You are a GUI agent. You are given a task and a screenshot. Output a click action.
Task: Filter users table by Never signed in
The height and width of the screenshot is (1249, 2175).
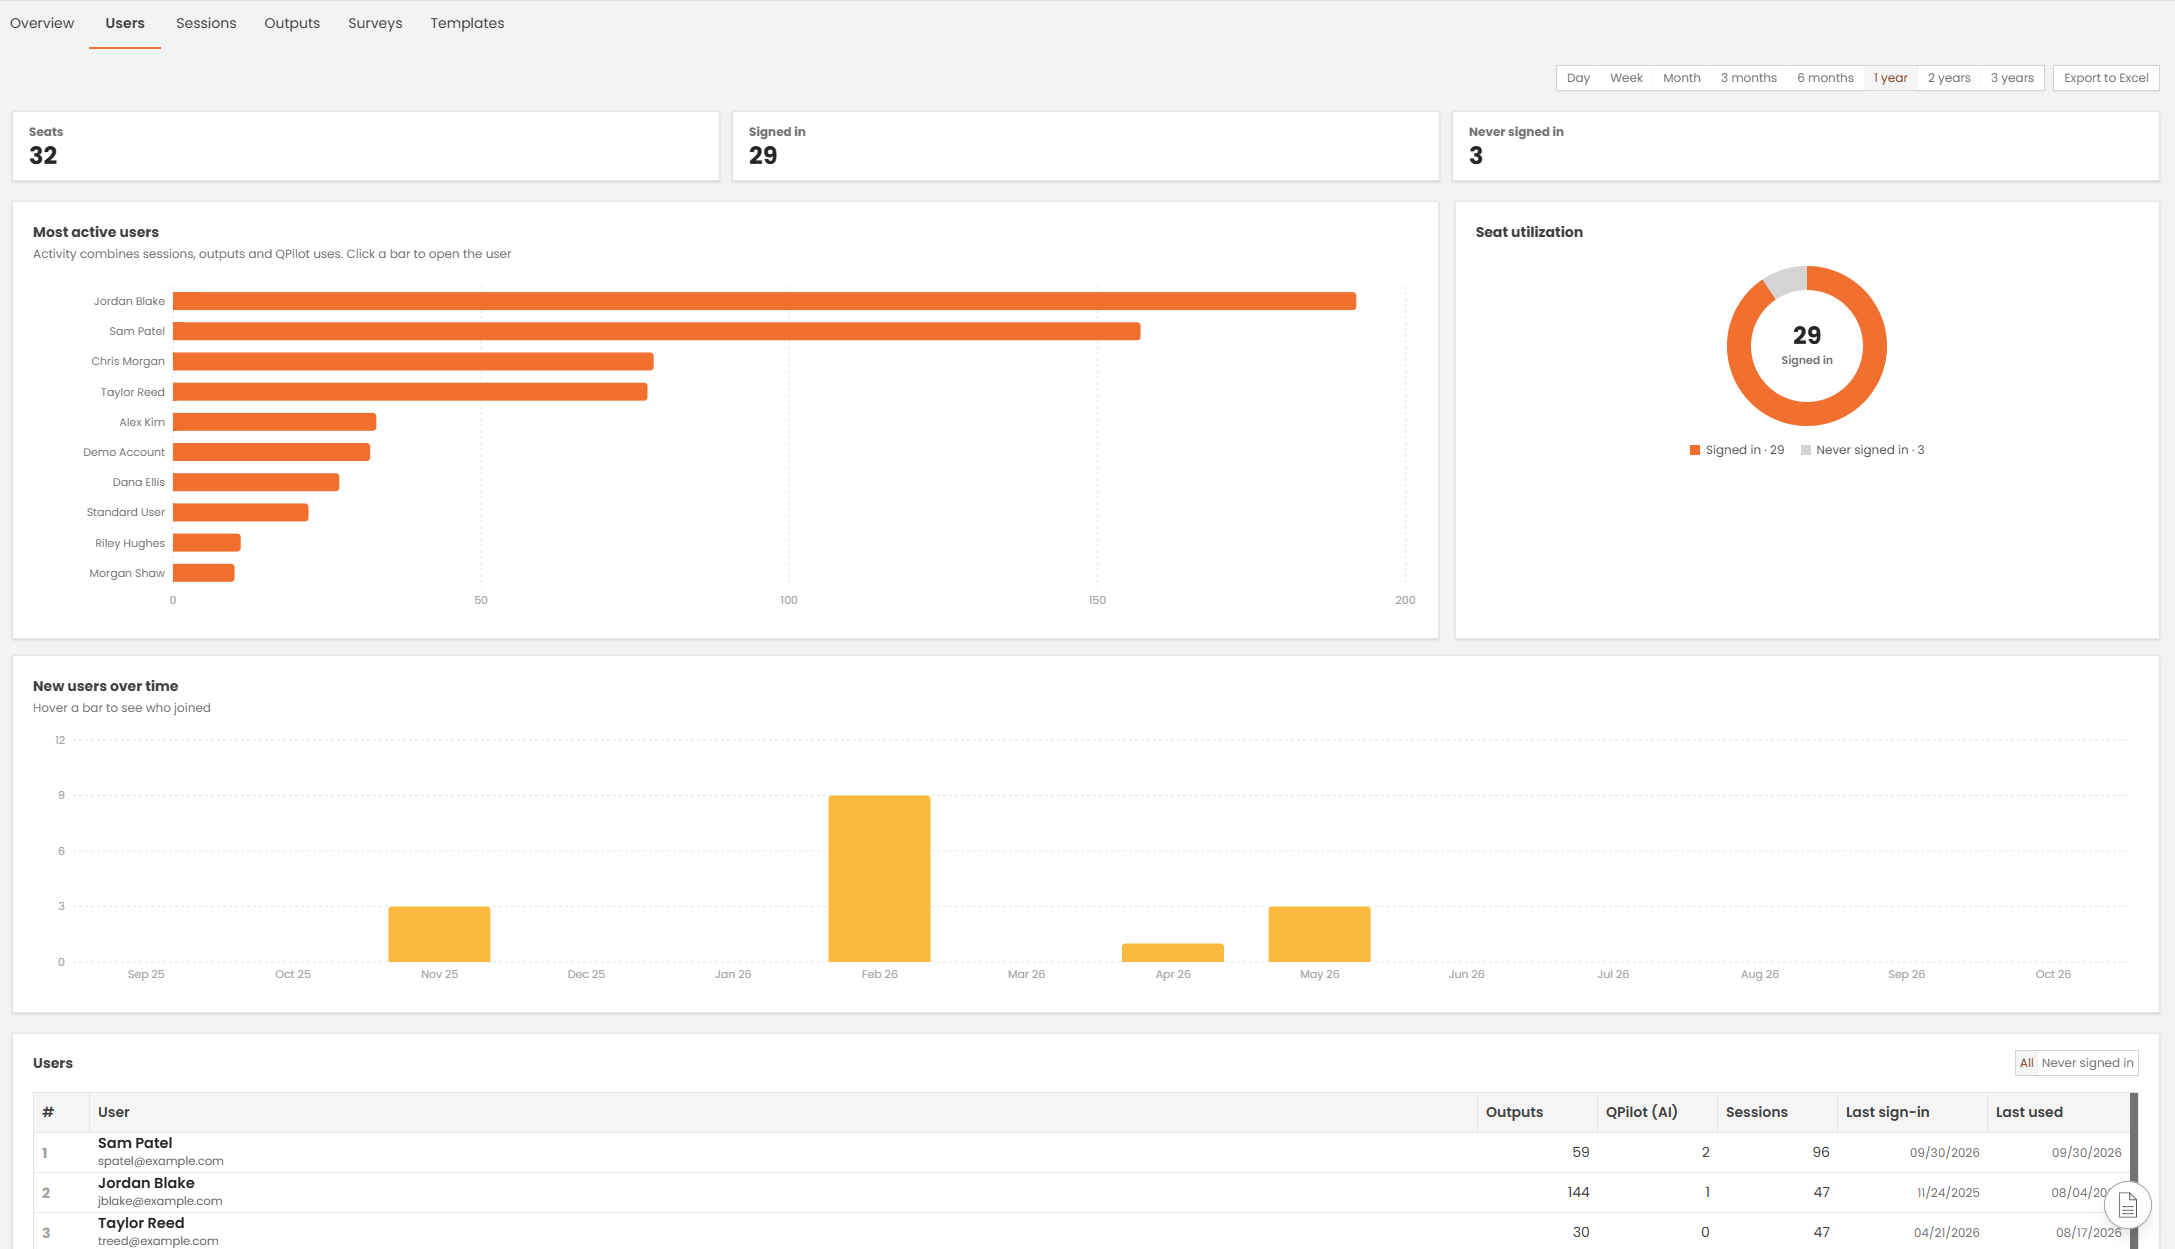tap(2087, 1063)
